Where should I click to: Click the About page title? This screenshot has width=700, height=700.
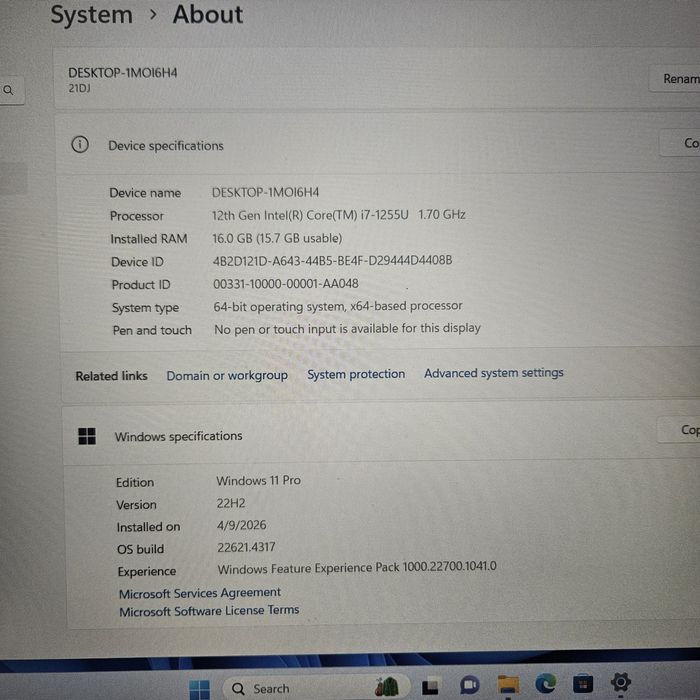pos(208,14)
